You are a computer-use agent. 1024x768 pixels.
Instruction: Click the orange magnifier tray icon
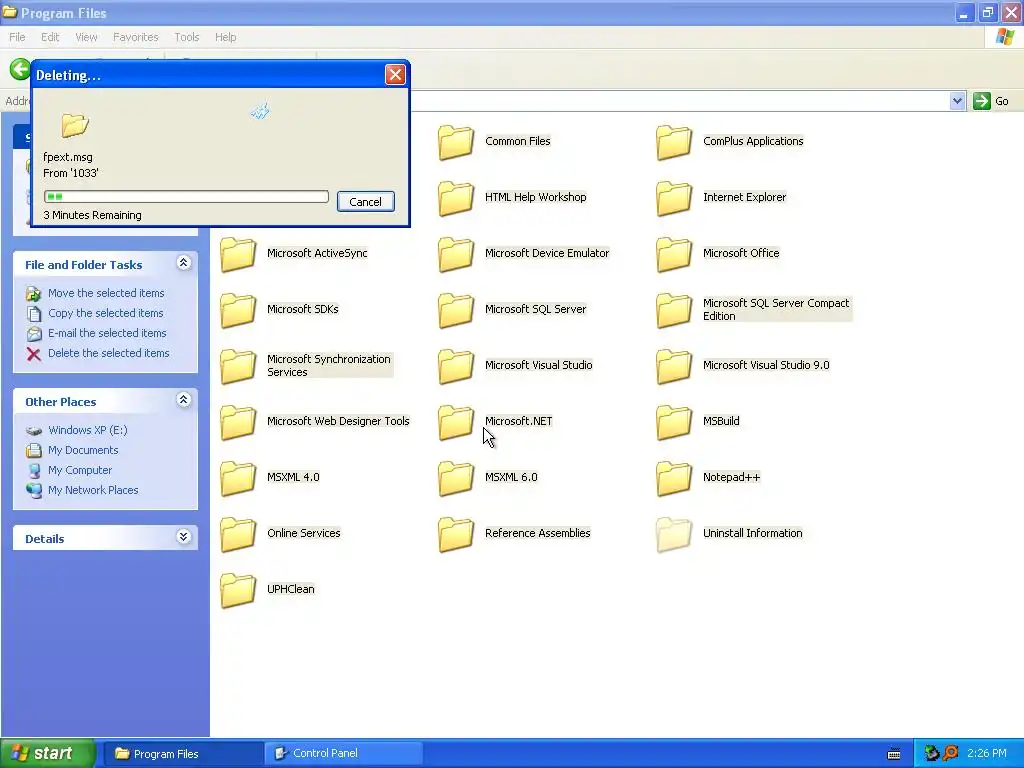pos(950,754)
